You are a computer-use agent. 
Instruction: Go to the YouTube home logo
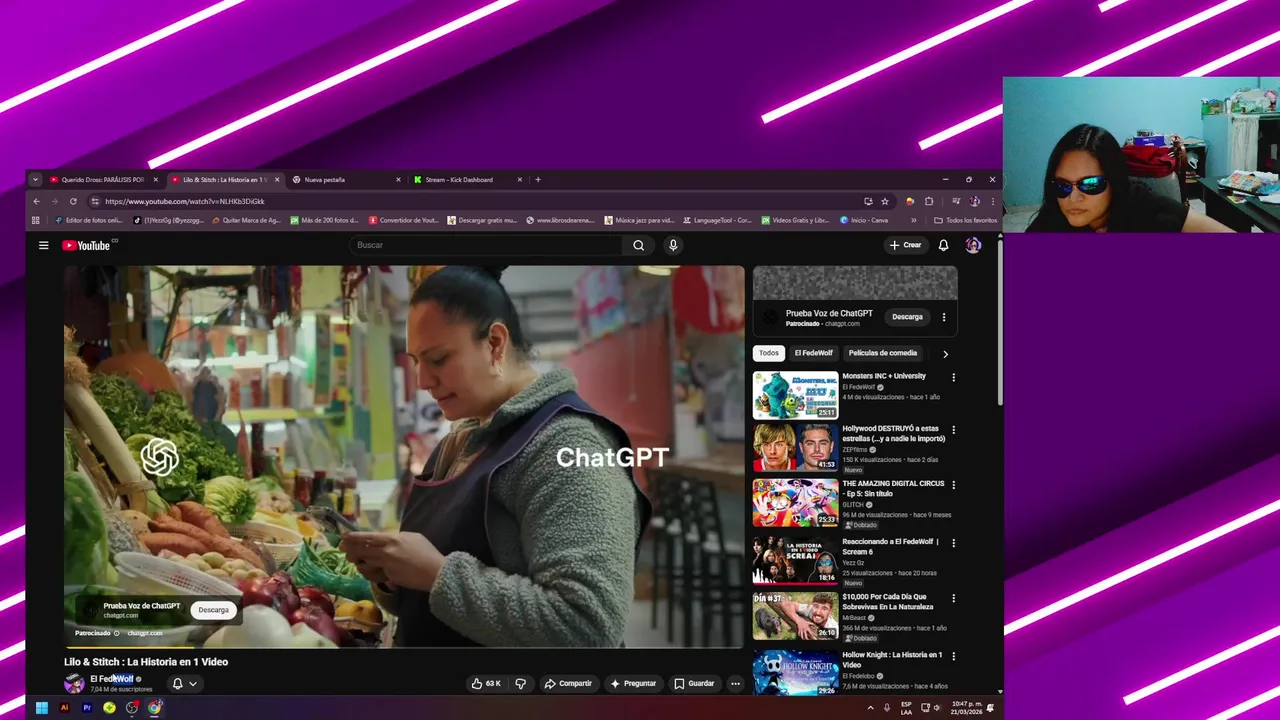[87, 245]
